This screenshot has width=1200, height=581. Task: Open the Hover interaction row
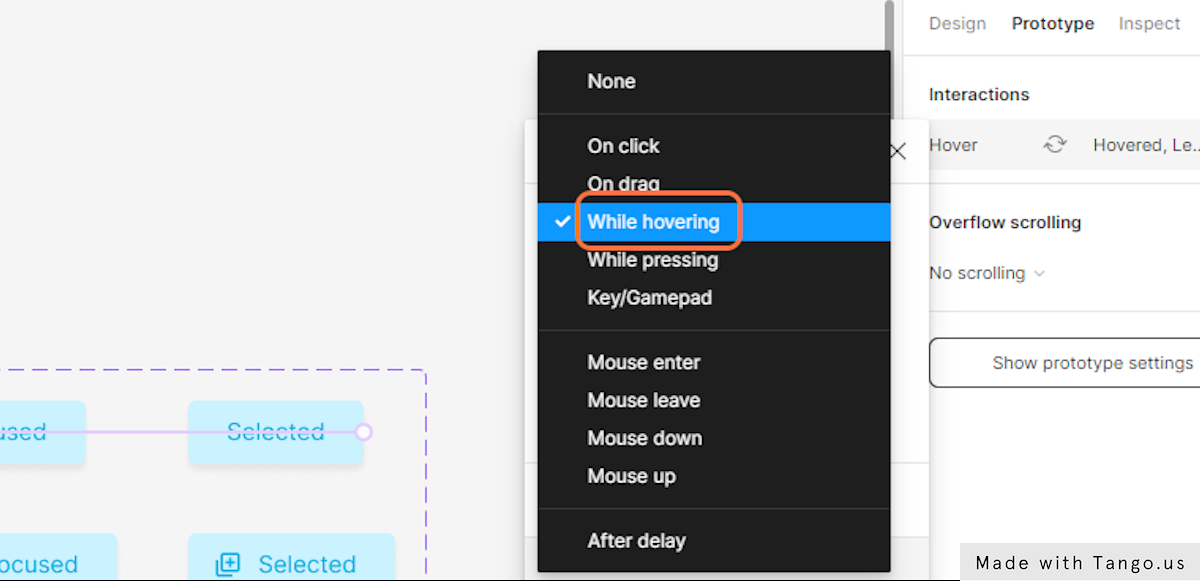click(x=1064, y=145)
